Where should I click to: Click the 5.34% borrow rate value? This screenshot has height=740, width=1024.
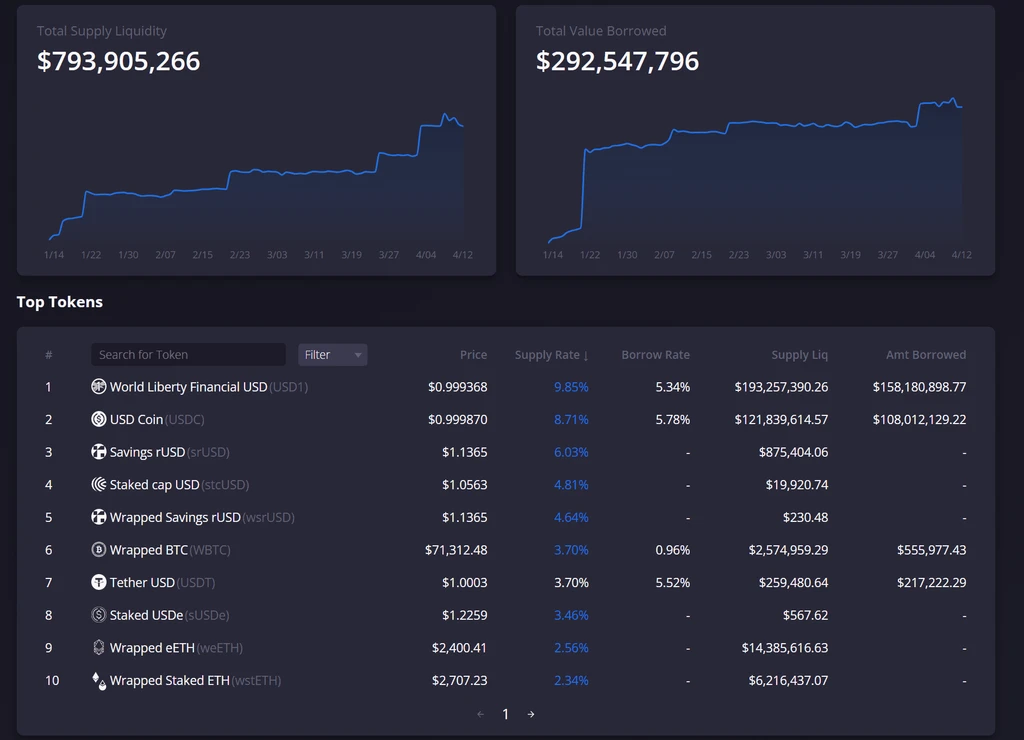(673, 387)
